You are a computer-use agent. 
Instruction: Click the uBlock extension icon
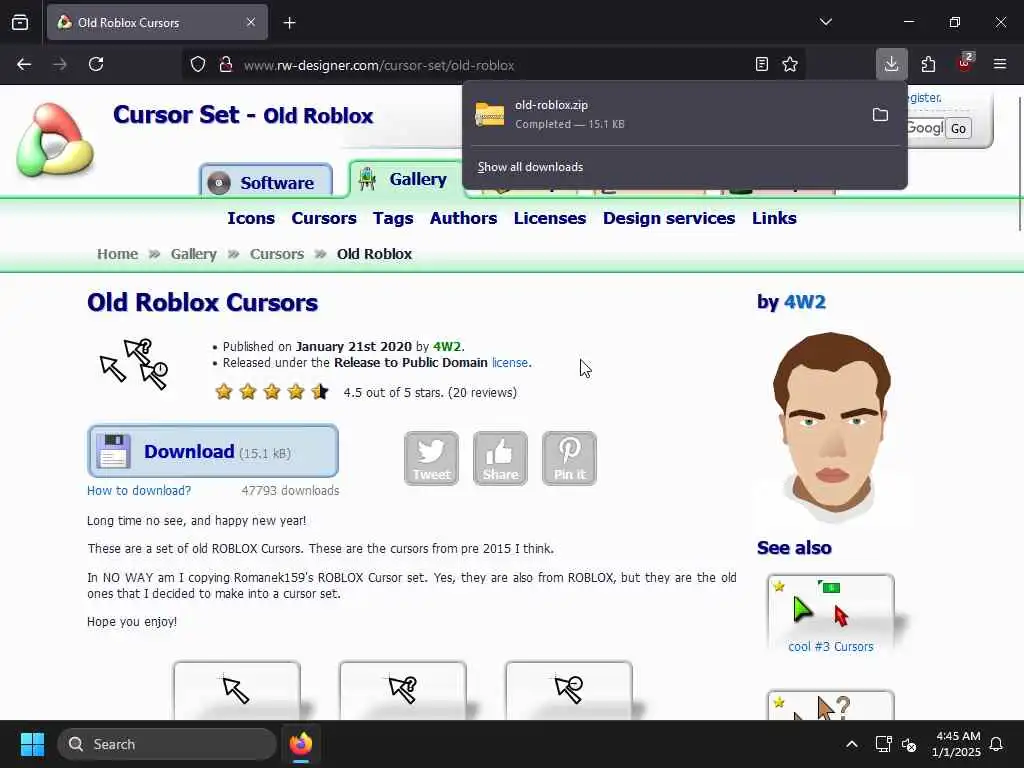point(965,63)
